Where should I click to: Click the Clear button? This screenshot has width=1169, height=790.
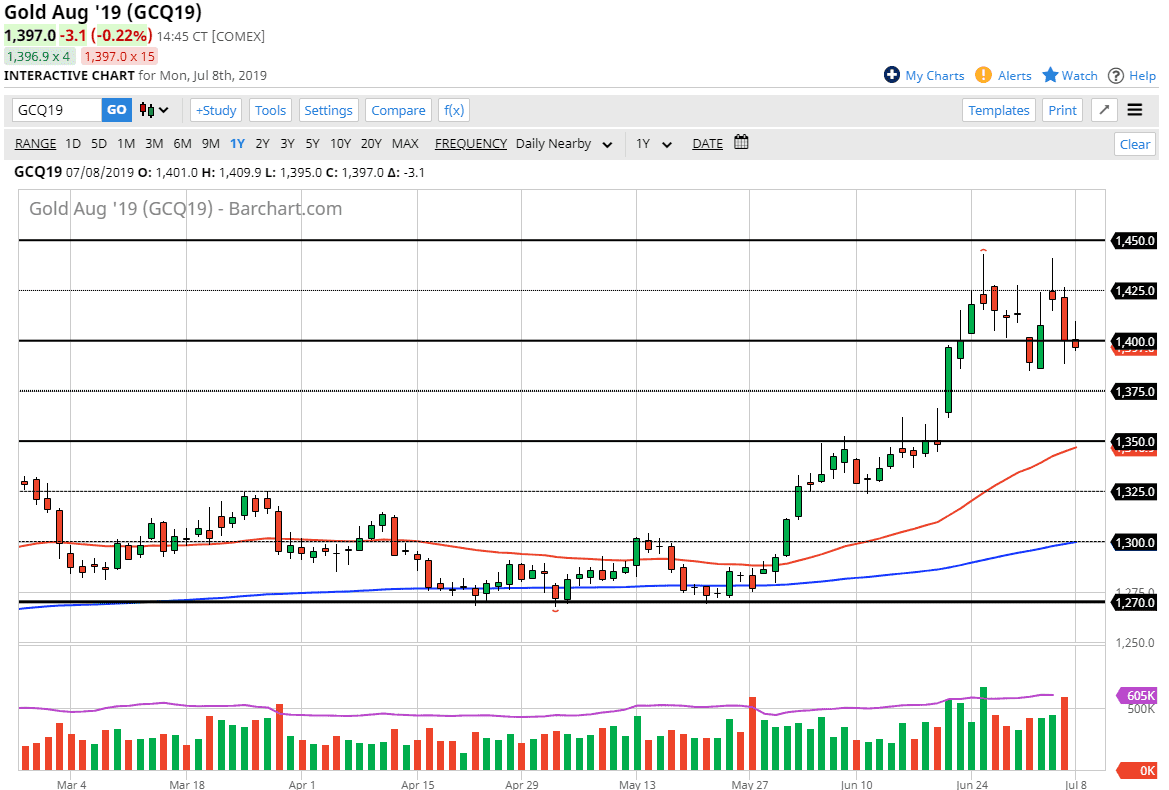1134,144
